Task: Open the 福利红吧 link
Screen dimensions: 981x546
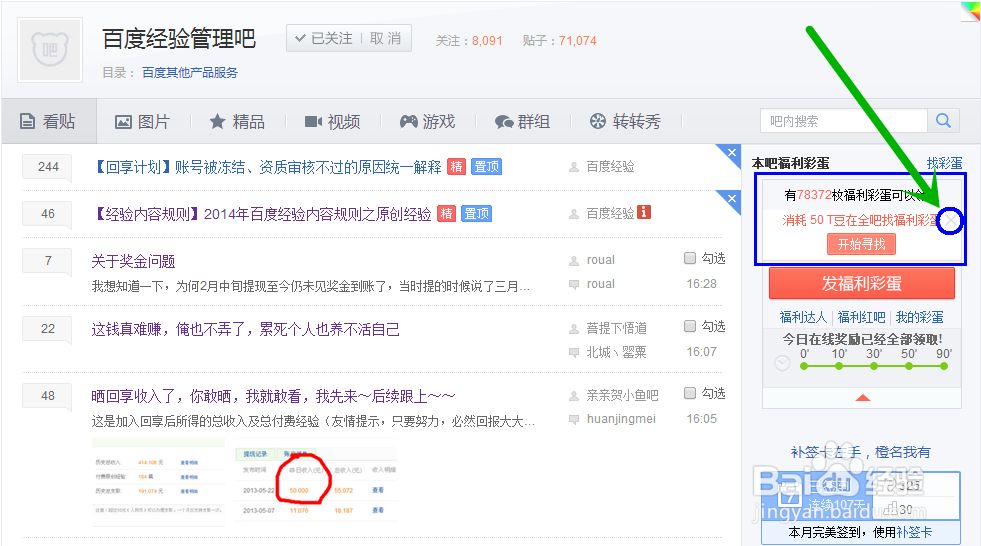Action: (x=862, y=318)
